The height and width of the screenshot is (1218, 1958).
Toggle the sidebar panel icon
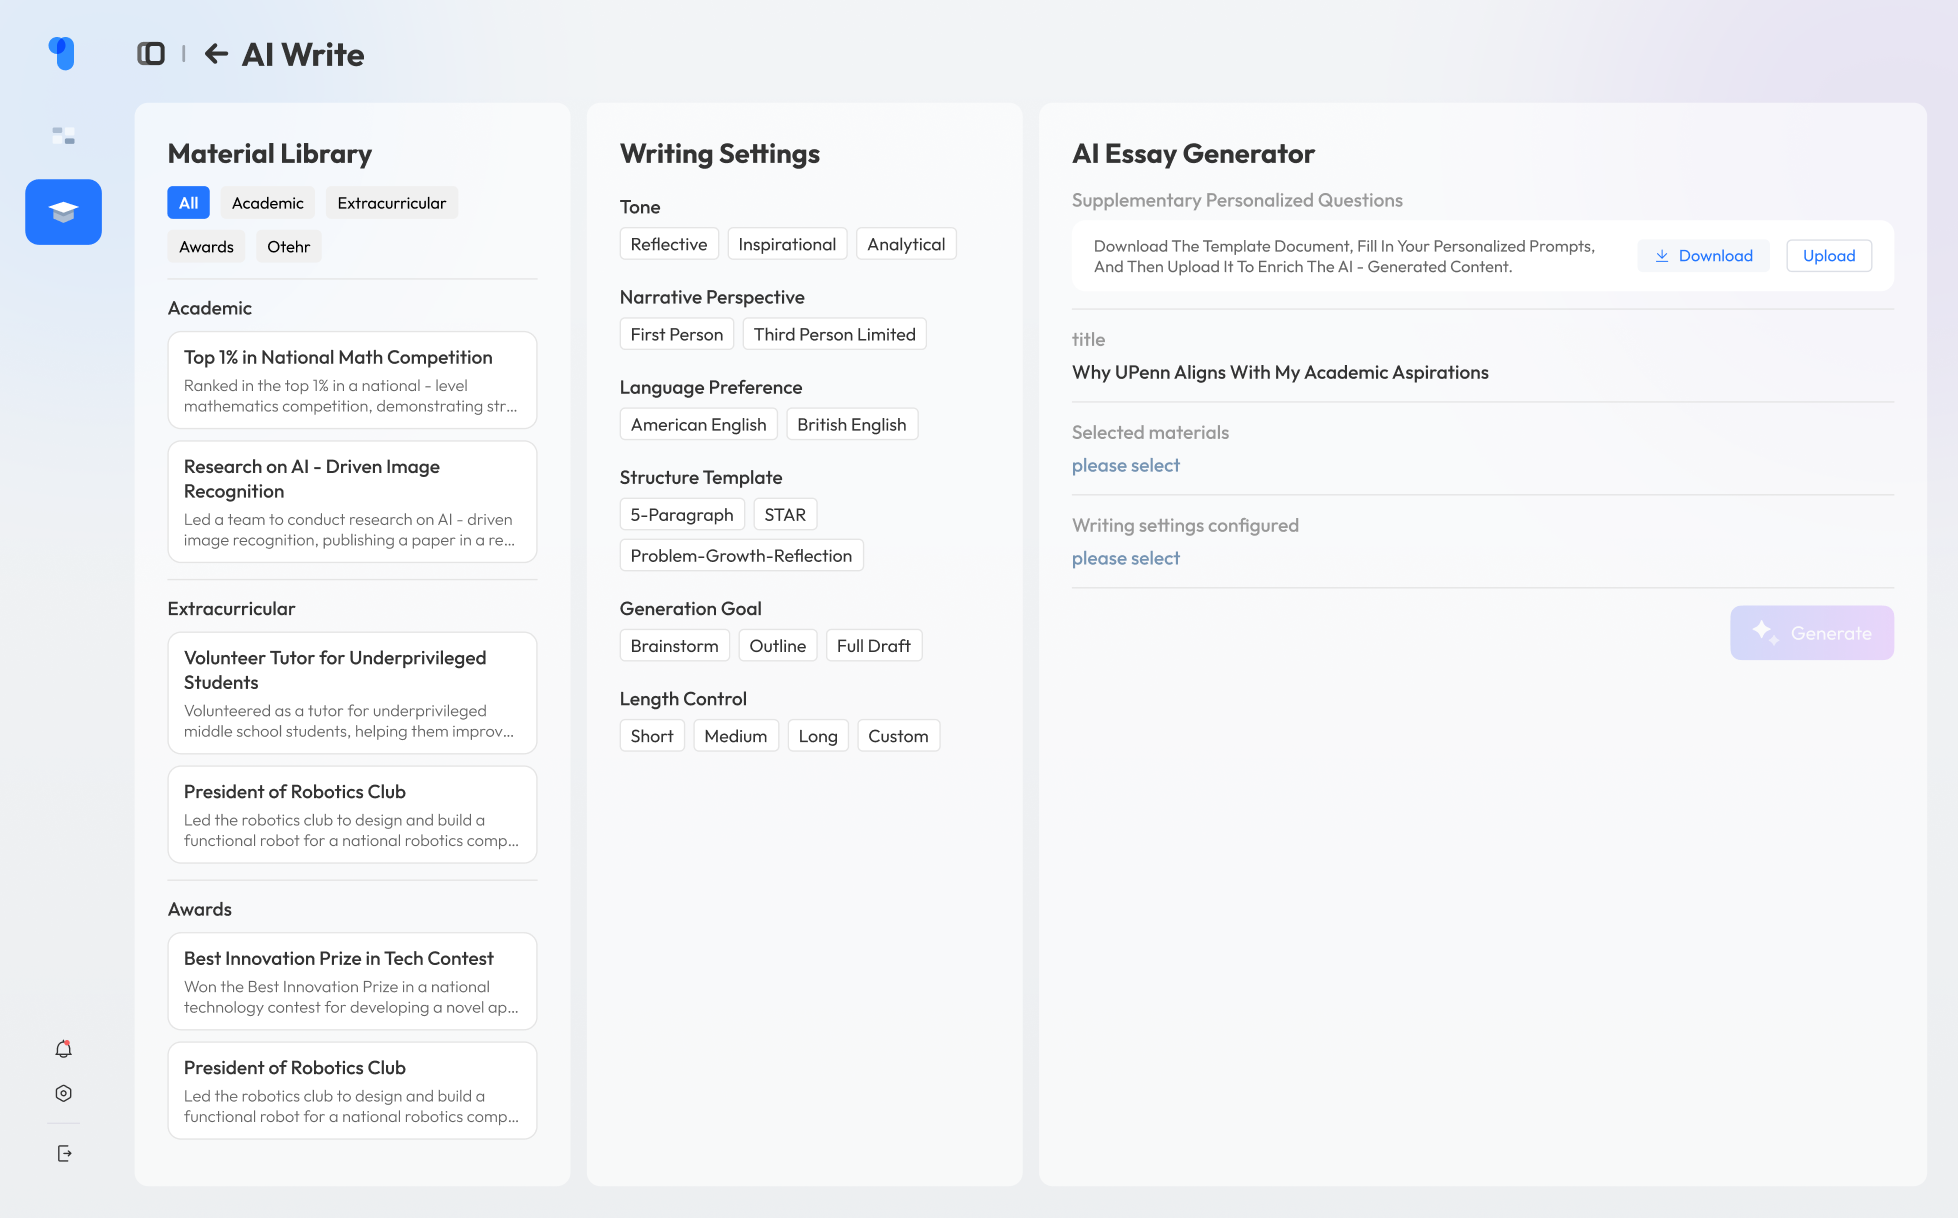(x=151, y=54)
